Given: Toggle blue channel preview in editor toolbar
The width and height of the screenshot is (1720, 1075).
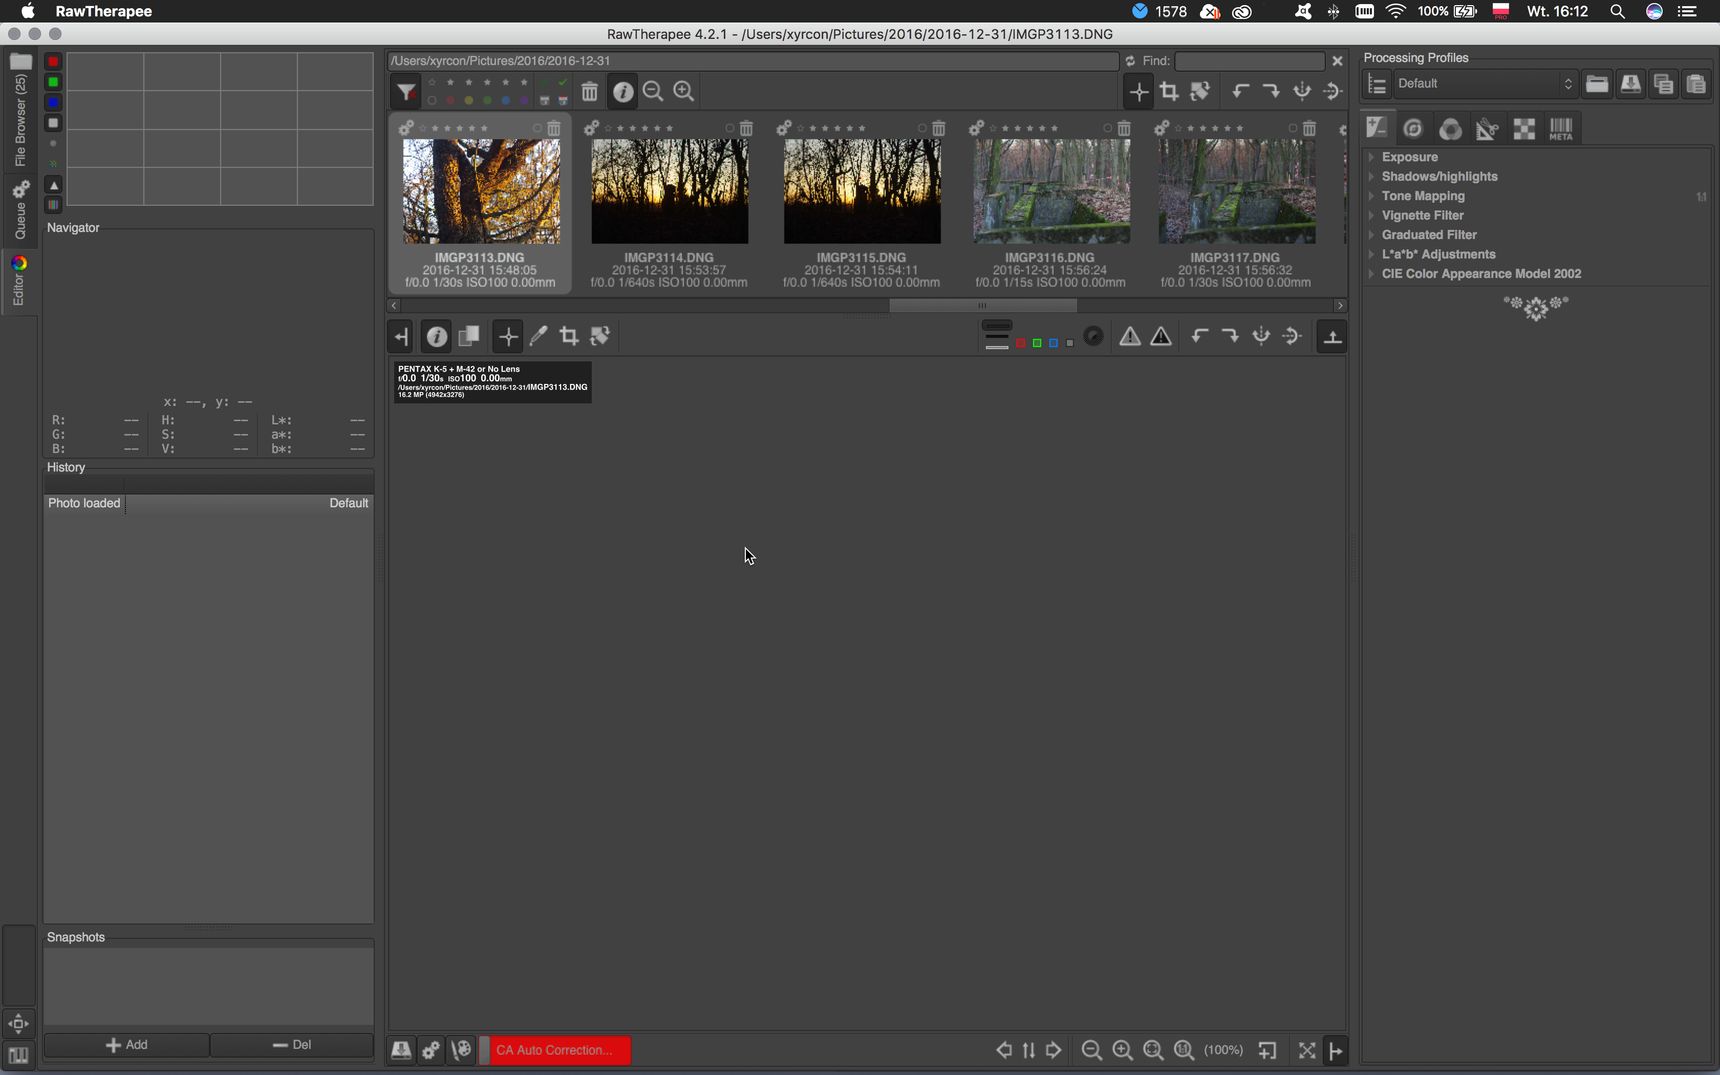Looking at the screenshot, I should (1053, 343).
